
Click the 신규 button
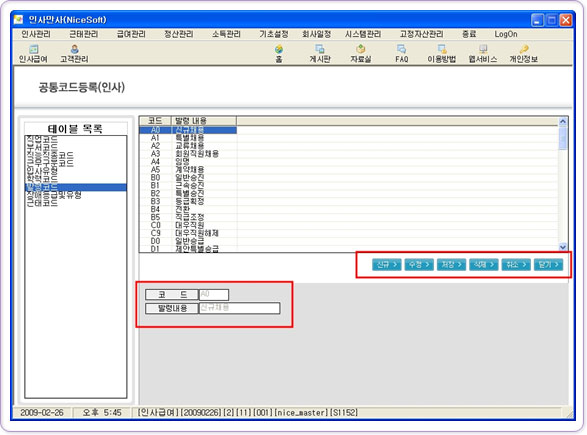[387, 265]
